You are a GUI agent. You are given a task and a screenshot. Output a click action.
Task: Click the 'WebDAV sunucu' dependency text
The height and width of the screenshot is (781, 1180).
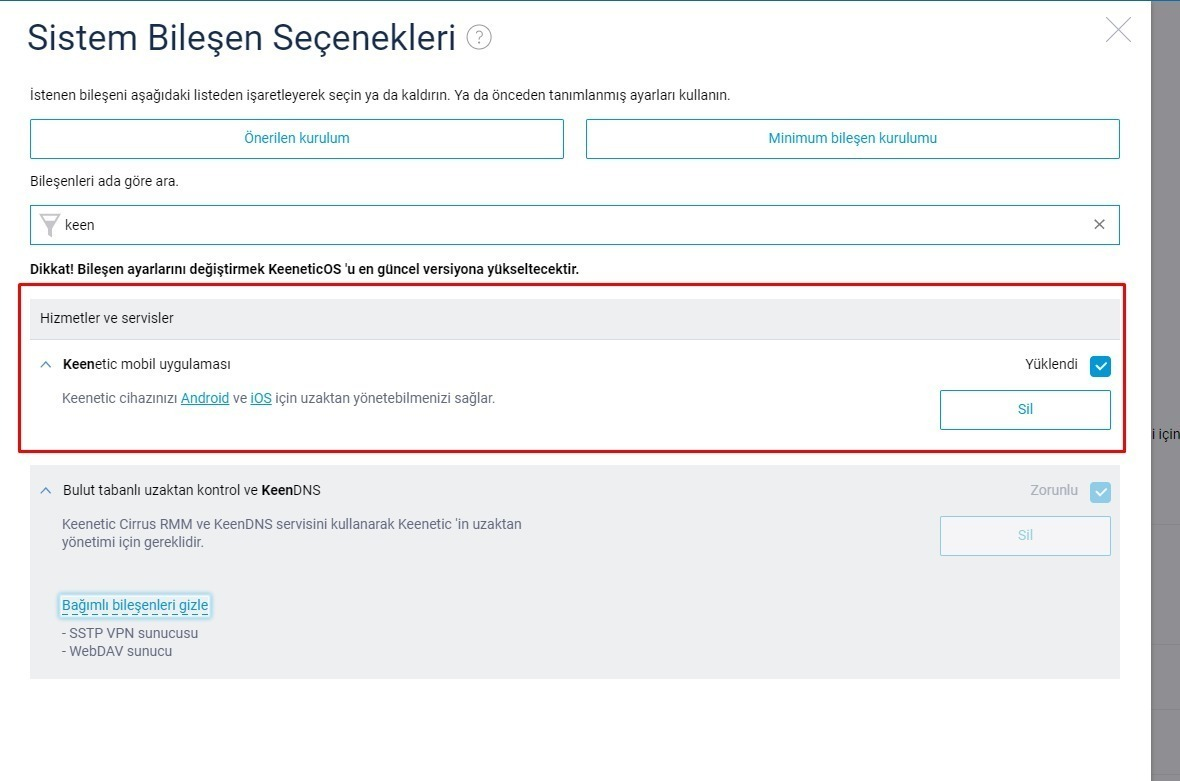click(117, 652)
